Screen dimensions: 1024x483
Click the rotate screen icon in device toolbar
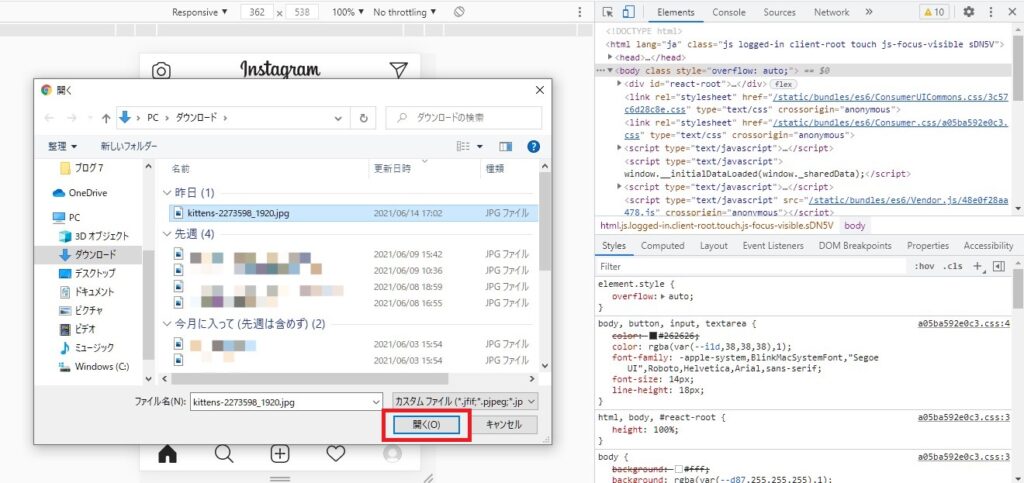pos(459,12)
